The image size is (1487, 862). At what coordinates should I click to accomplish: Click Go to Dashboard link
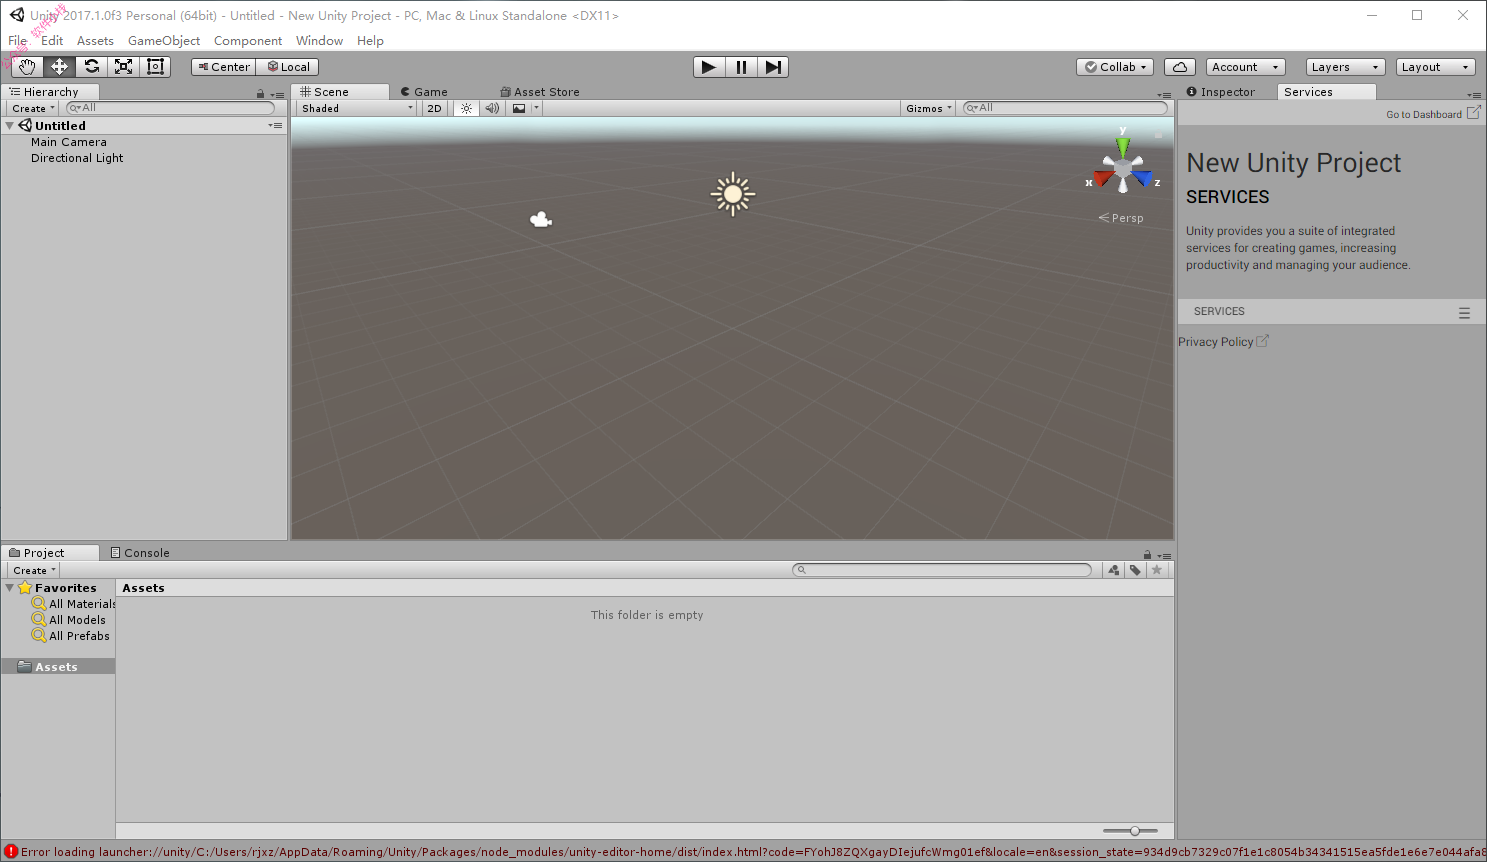pos(1433,114)
